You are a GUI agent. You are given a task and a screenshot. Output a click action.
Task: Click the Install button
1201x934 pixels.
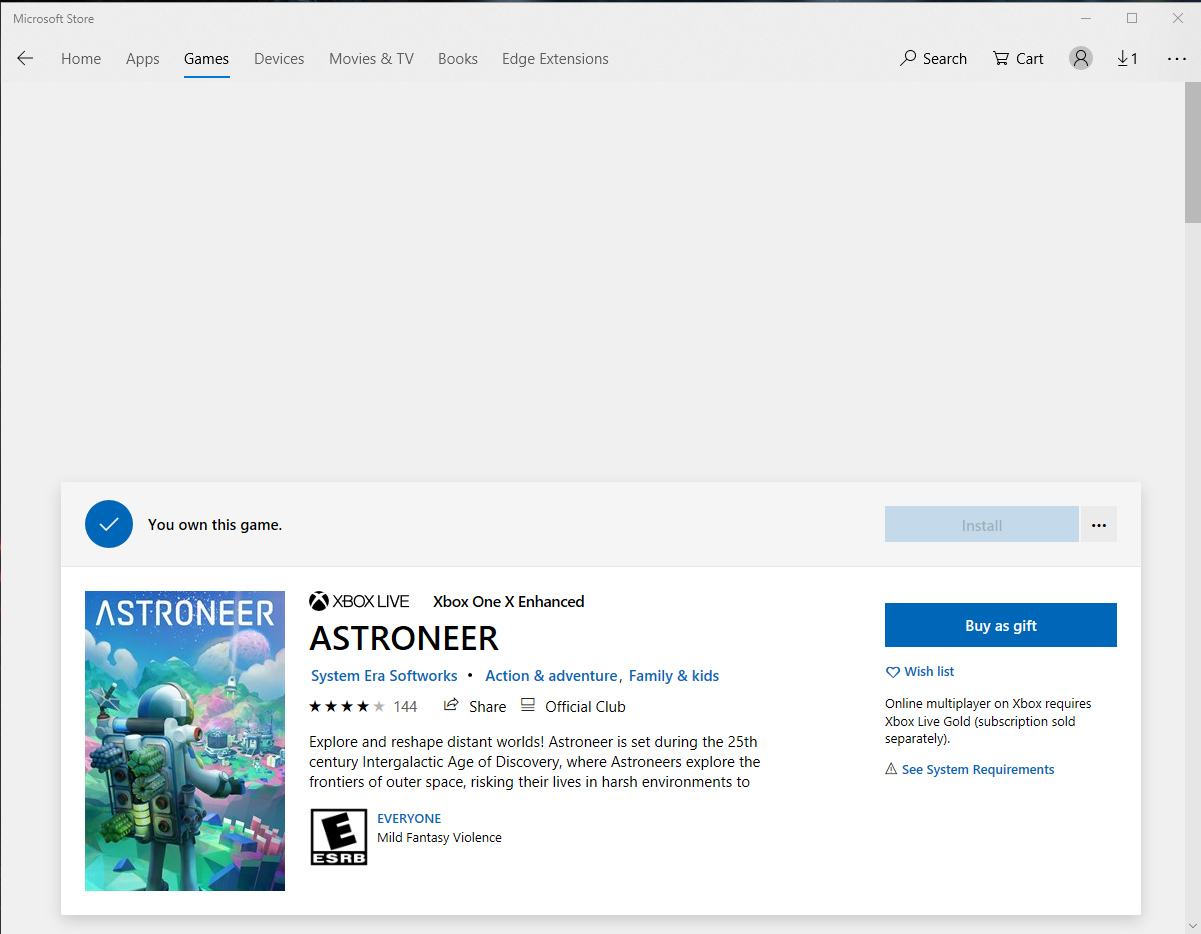981,525
